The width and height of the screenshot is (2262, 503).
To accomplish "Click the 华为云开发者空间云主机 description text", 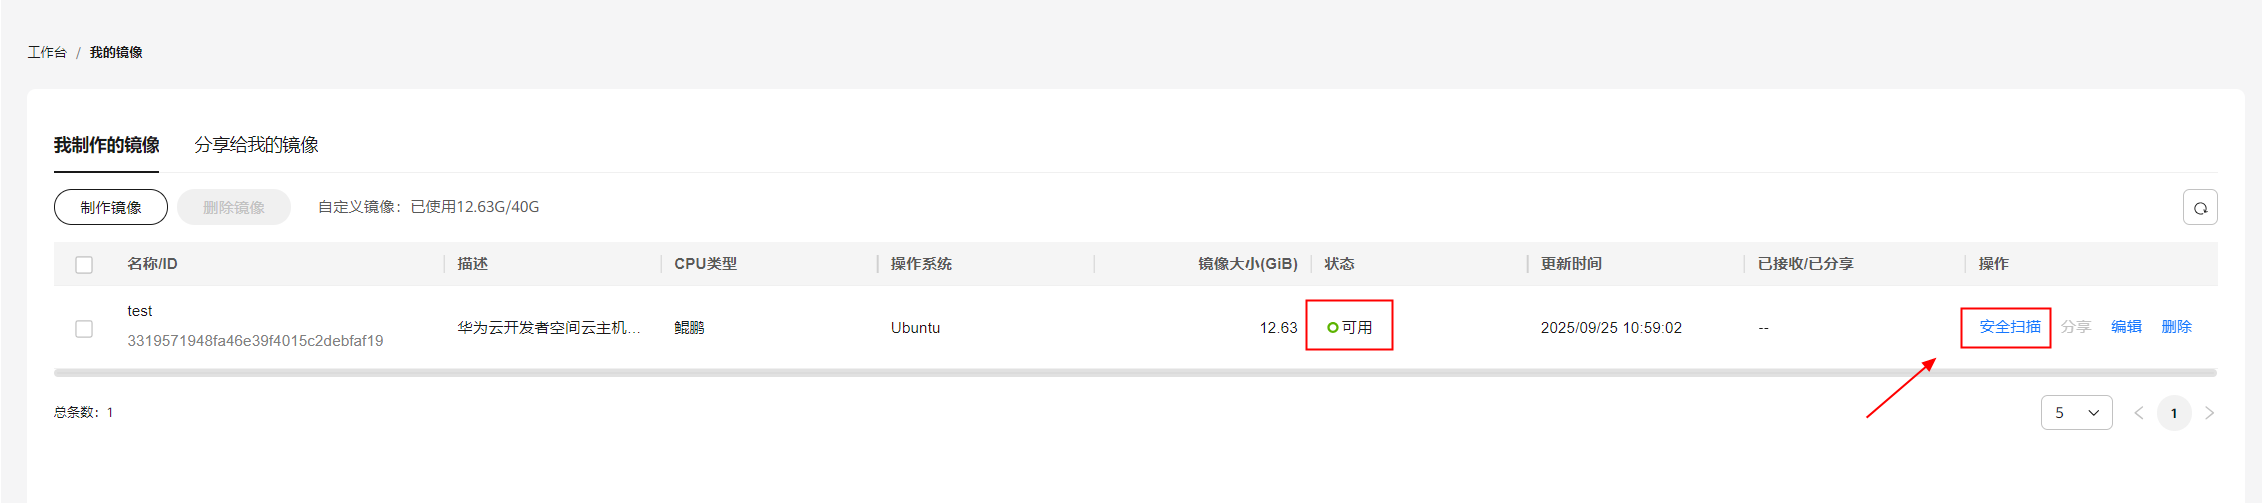I will pos(549,328).
